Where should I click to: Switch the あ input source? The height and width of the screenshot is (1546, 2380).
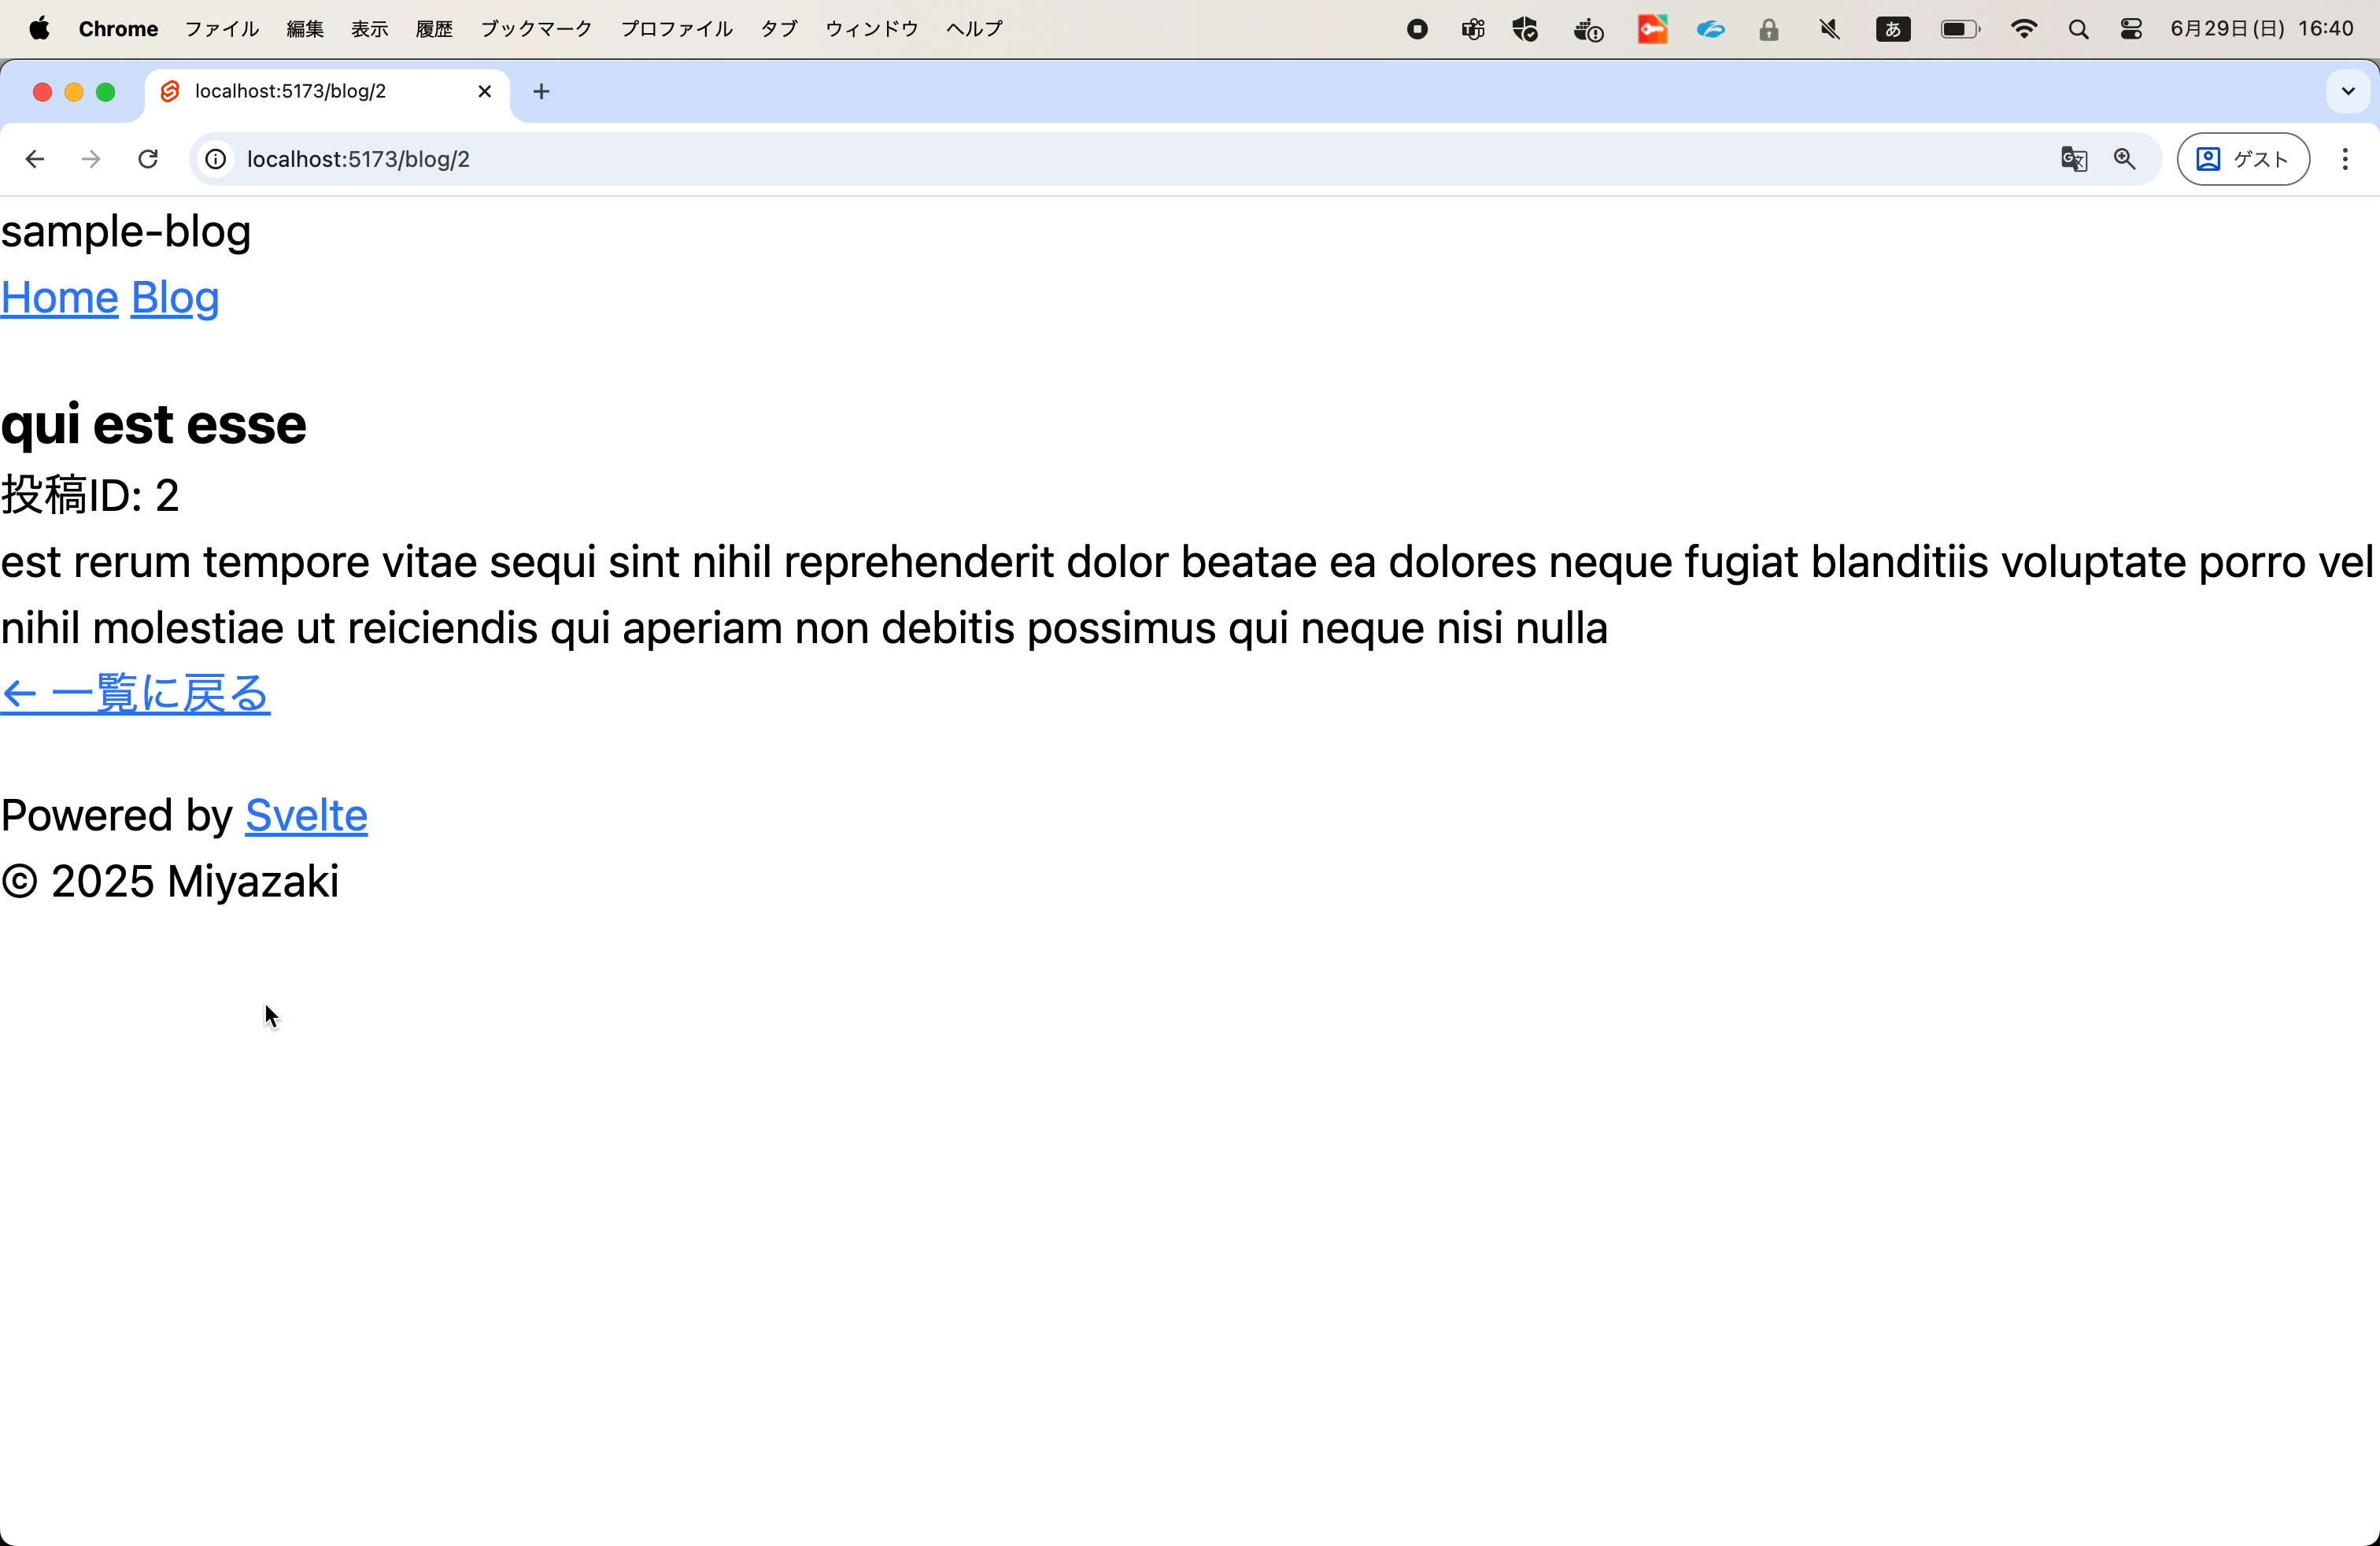1892,30
